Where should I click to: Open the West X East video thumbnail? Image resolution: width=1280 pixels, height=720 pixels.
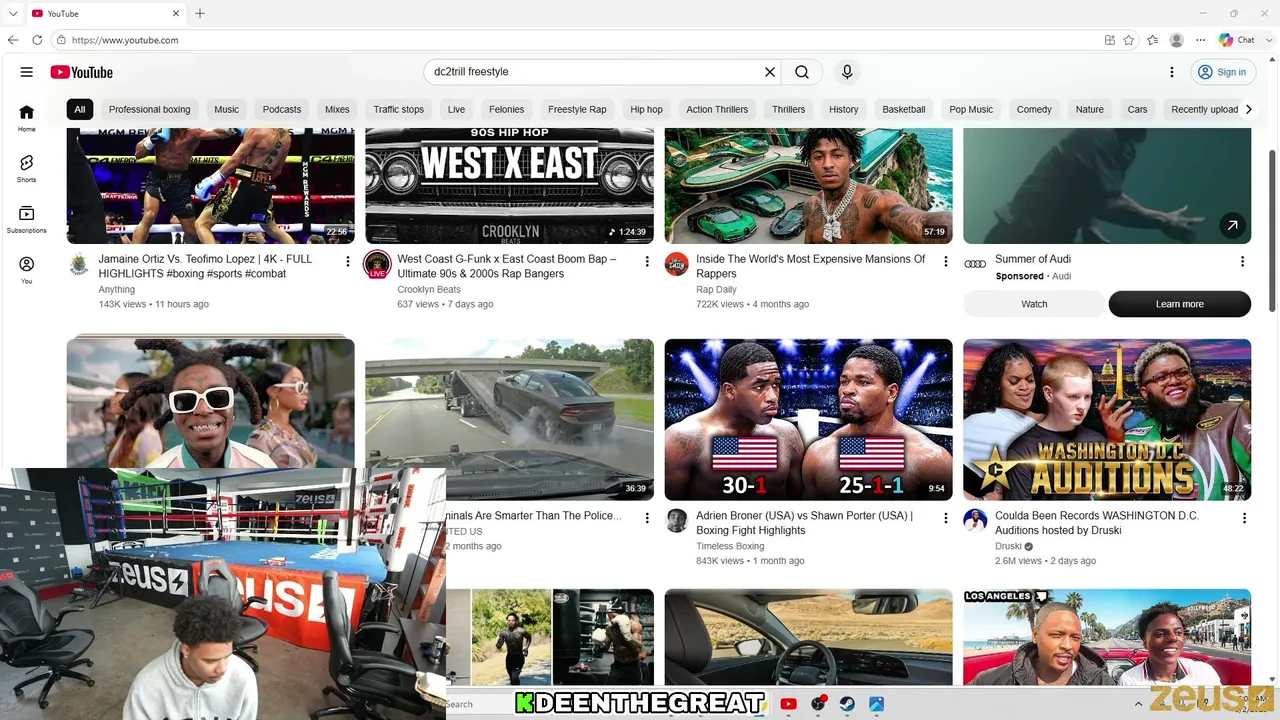(509, 186)
